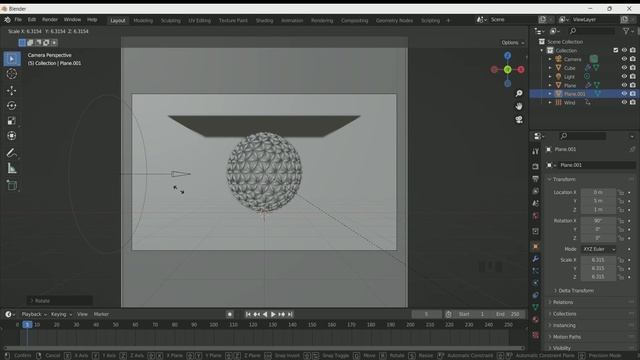Click the blue Z axis gizmo
The image size is (640, 360).
click(507, 56)
